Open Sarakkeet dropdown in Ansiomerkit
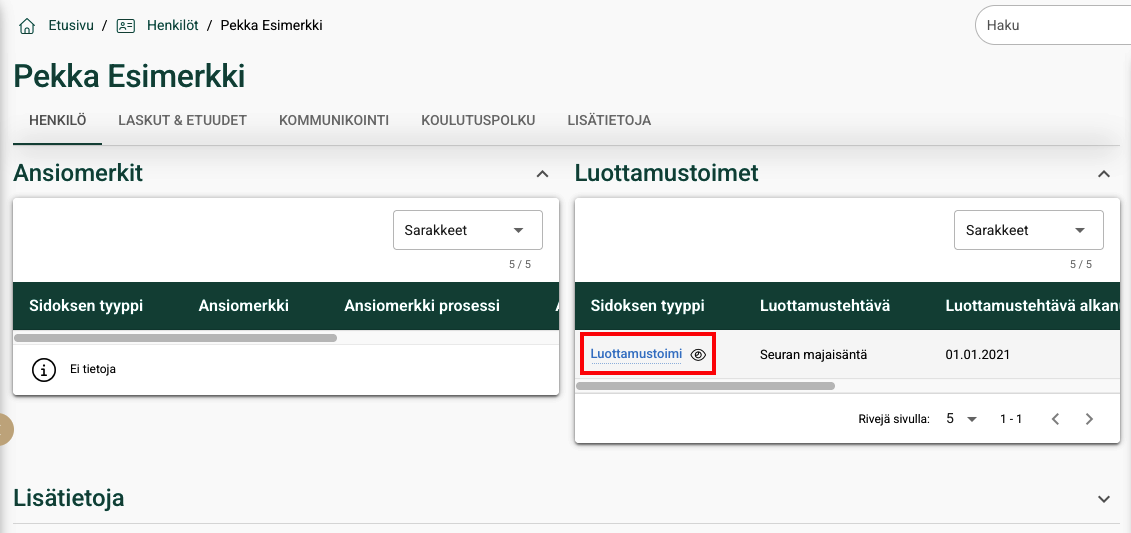This screenshot has width=1131, height=533. click(467, 230)
